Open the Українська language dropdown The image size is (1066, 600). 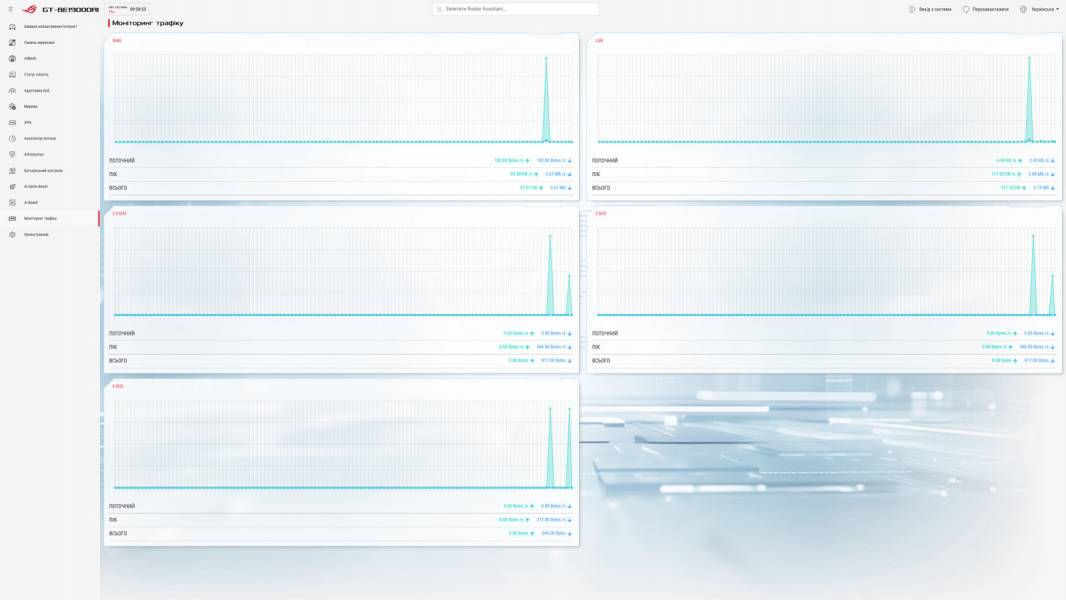point(1045,10)
